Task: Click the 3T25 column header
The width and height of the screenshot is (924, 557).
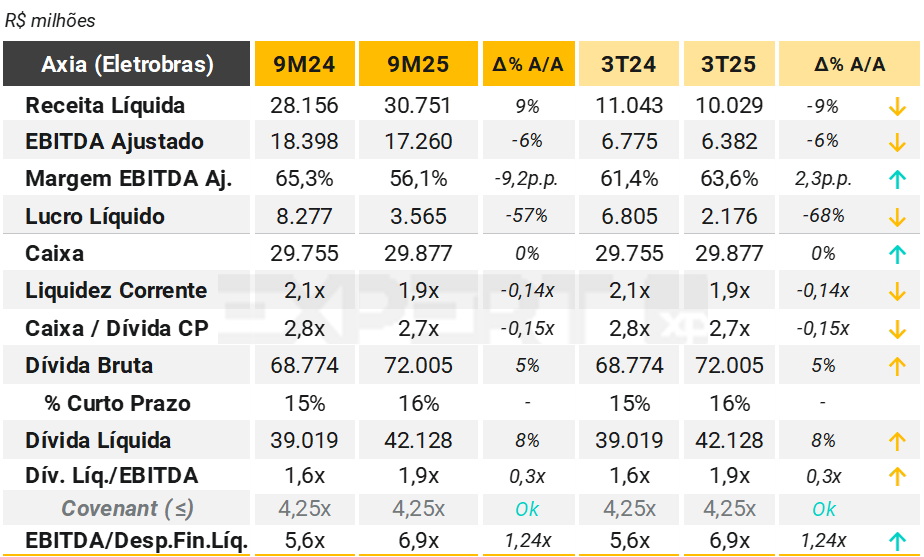Action: [x=728, y=65]
